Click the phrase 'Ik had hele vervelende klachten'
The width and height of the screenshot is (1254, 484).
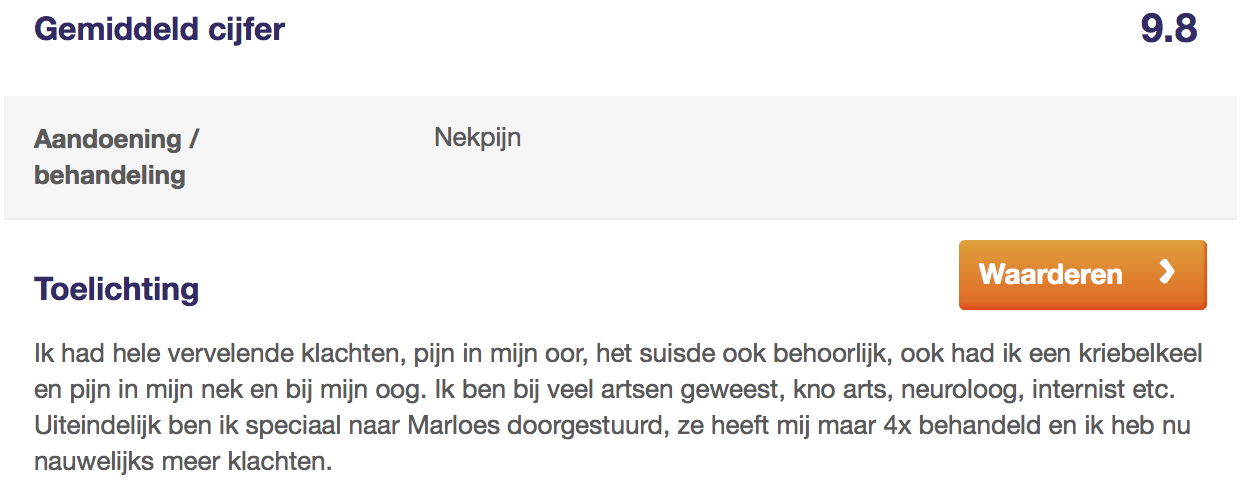click(x=178, y=355)
